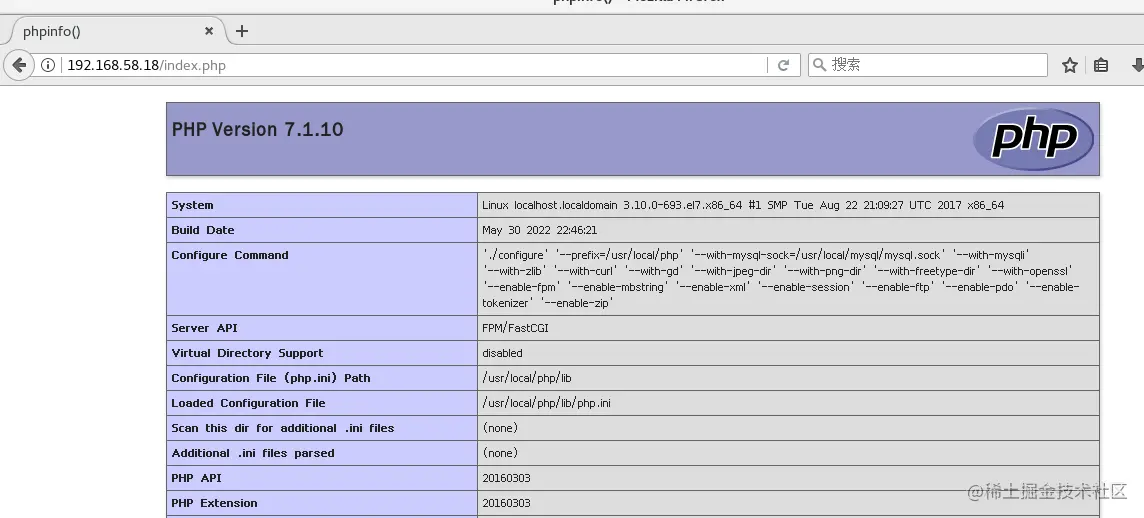Click the './configure' command text
Screen dimensions: 1144x518
515,255
